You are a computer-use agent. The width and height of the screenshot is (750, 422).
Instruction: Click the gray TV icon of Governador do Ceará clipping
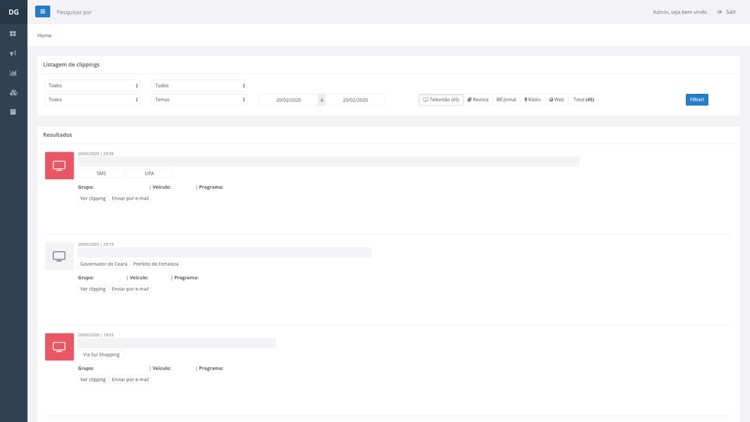[59, 256]
